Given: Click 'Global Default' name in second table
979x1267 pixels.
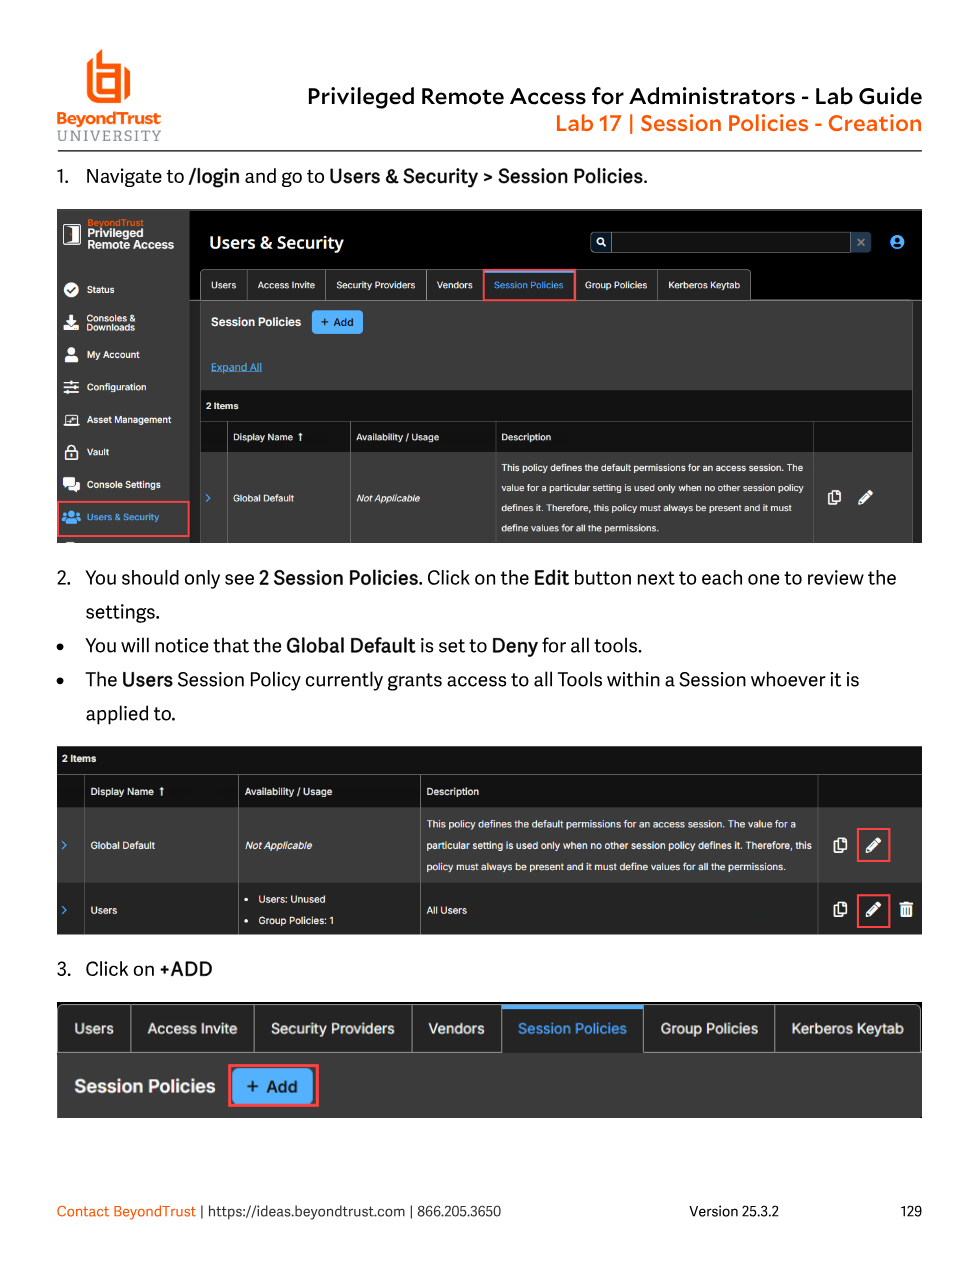Looking at the screenshot, I should (x=123, y=845).
